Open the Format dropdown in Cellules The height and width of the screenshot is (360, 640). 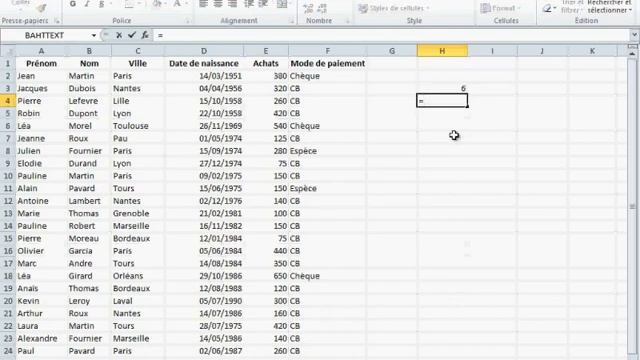click(500, 8)
